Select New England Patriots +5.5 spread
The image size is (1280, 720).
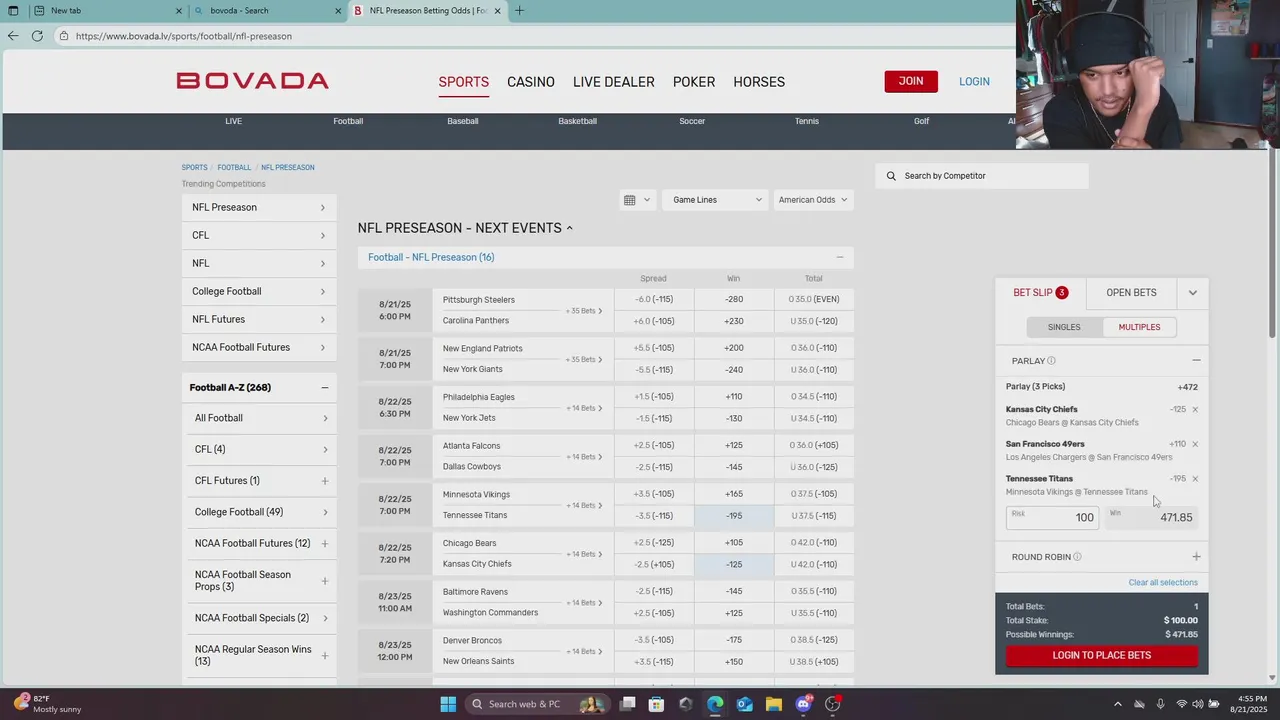[654, 348]
